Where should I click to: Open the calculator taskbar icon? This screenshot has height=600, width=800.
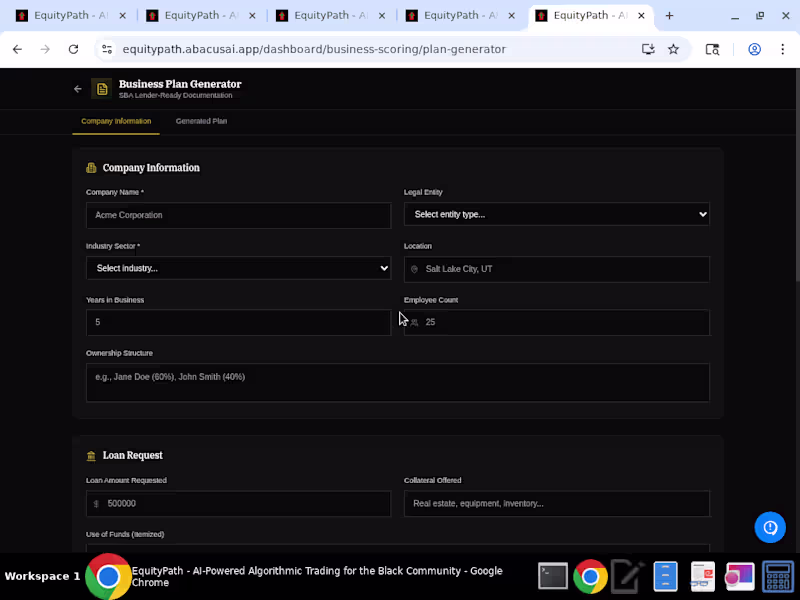pos(778,577)
